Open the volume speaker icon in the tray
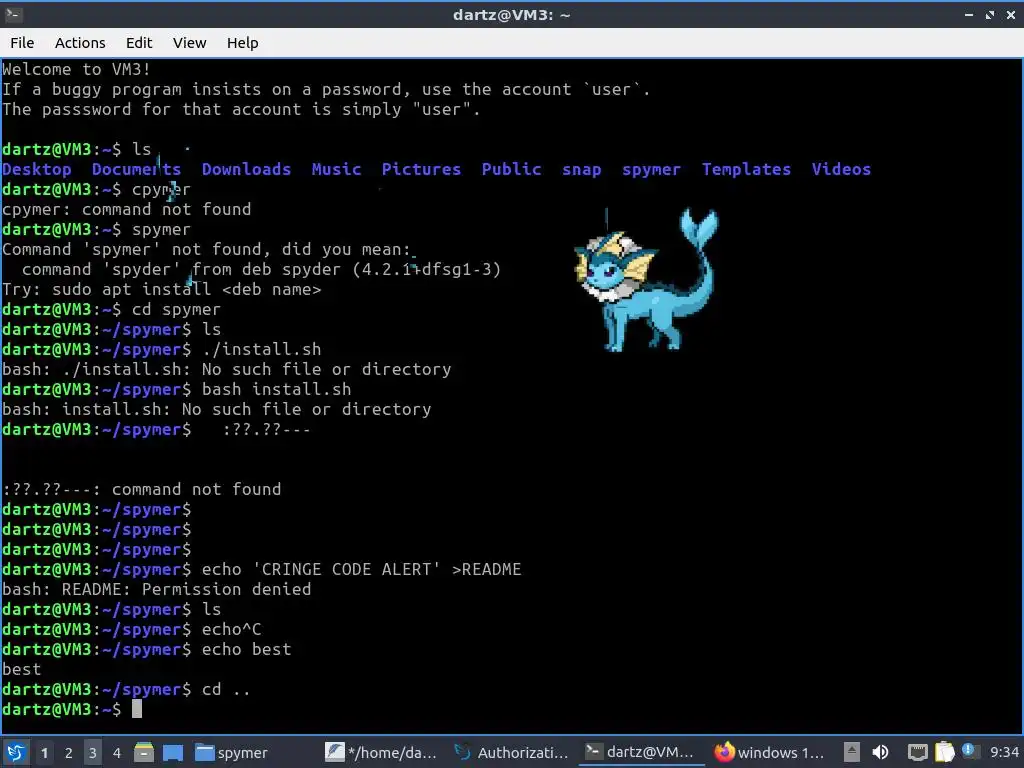Screen dimensions: 1024x768 click(880, 752)
